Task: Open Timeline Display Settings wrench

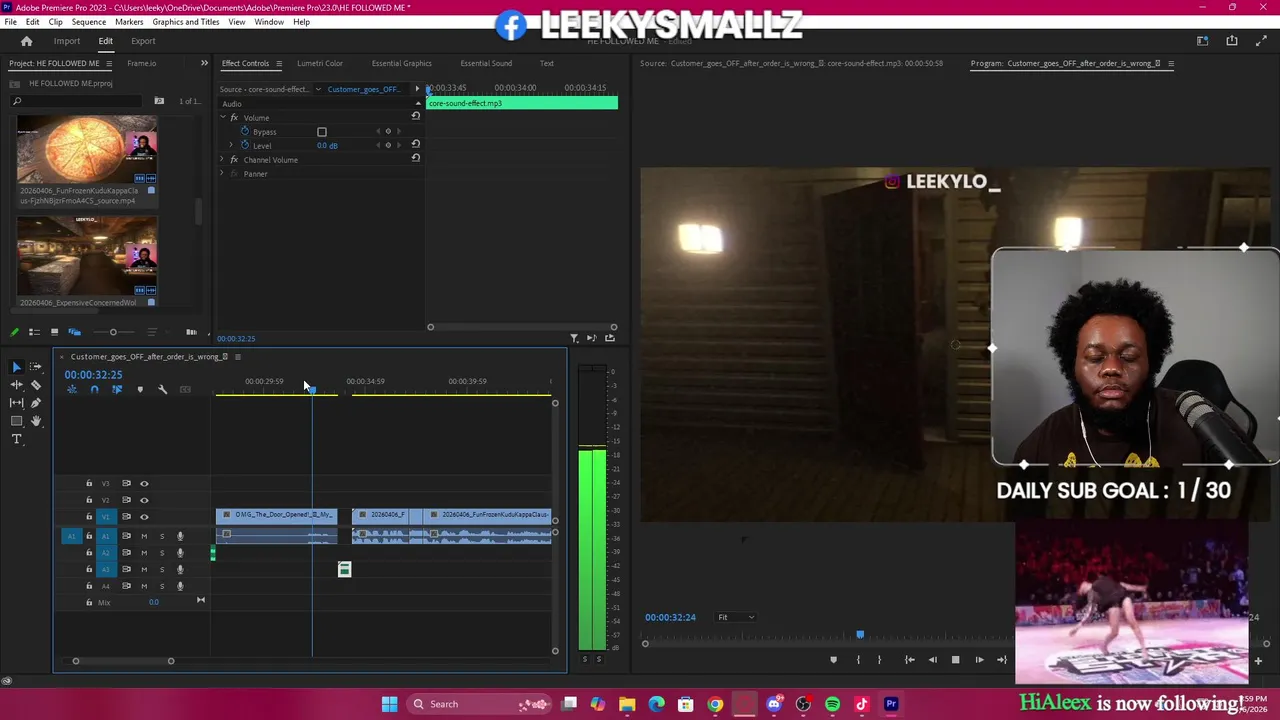Action: 162,389
